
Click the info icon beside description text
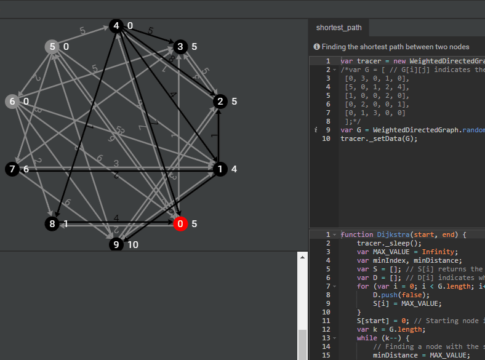(316, 47)
